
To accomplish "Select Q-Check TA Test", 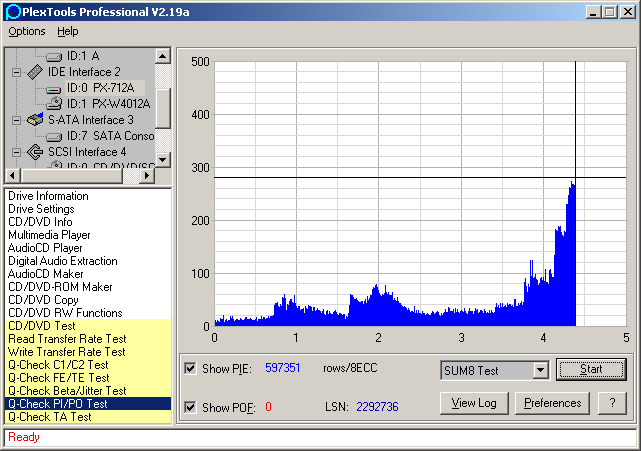I will click(87, 417).
